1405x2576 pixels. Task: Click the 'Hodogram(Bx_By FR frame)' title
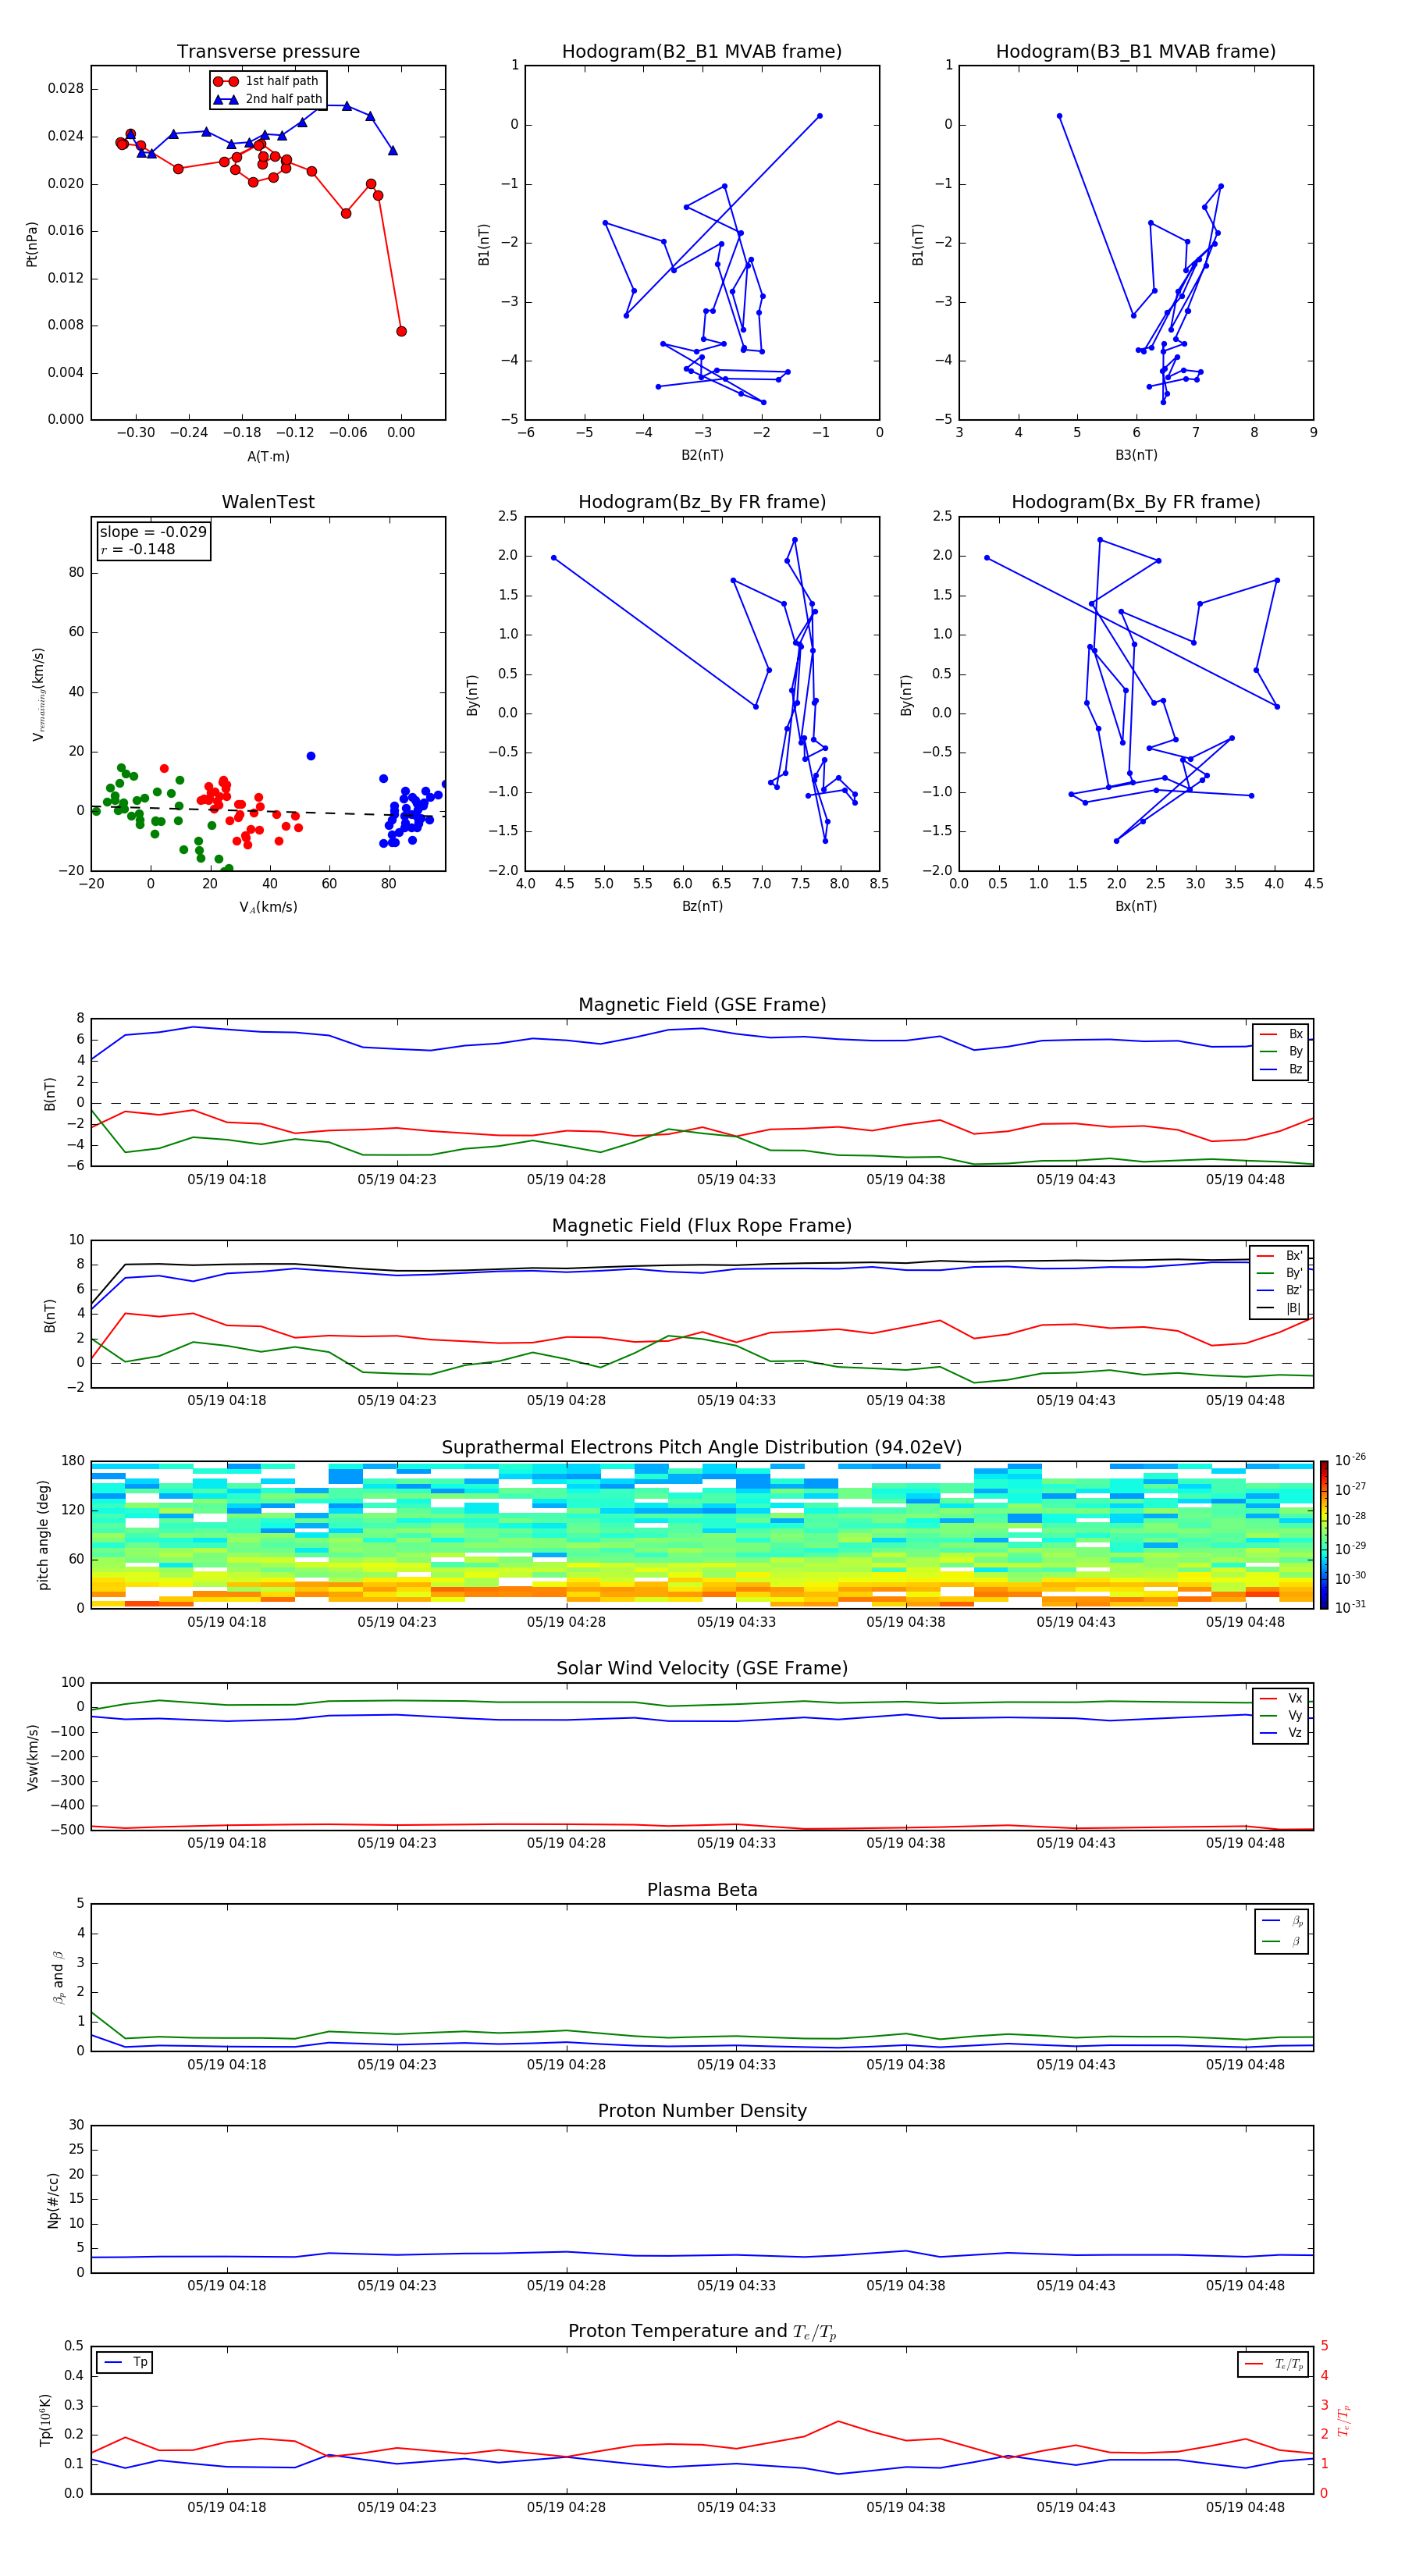[x=1136, y=502]
